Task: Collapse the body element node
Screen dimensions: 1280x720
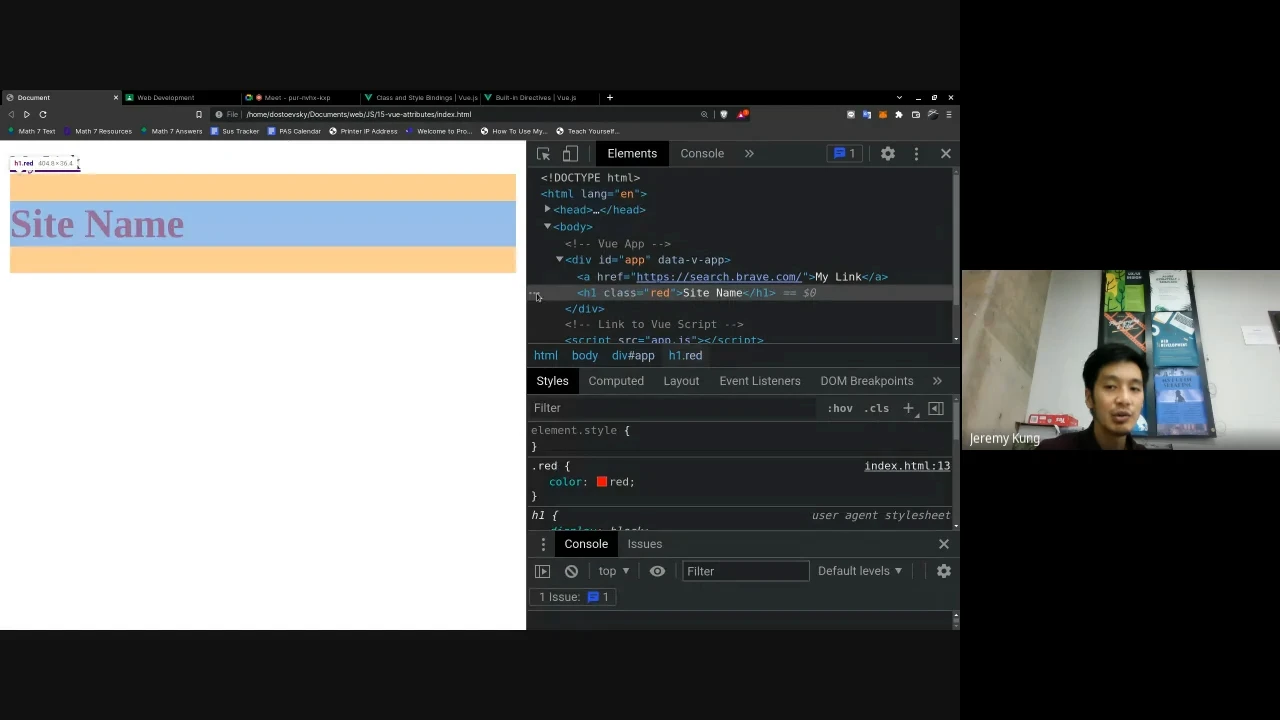Action: tap(547, 227)
